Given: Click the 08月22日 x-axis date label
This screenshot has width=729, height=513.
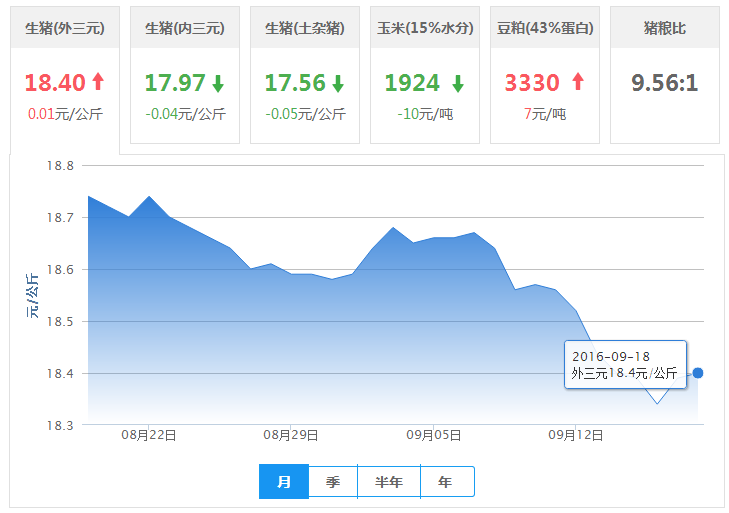Looking at the screenshot, I should pyautogui.click(x=149, y=435).
